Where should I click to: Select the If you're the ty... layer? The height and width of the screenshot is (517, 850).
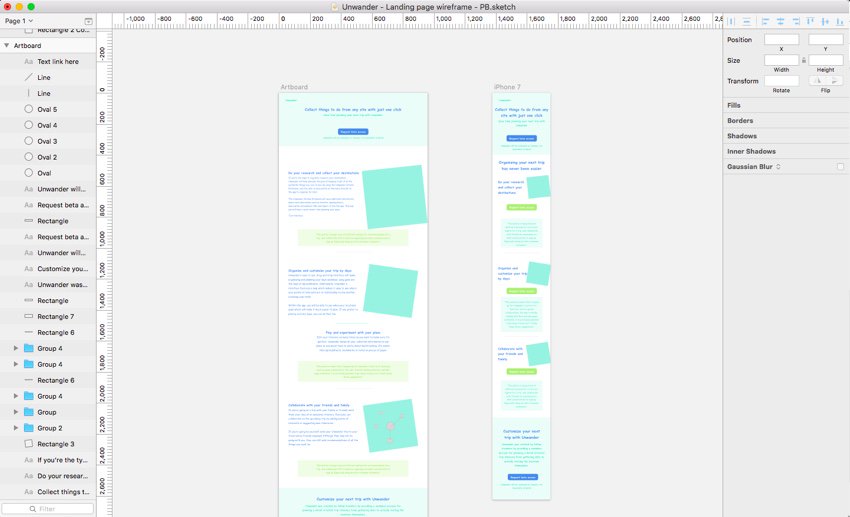click(48, 460)
